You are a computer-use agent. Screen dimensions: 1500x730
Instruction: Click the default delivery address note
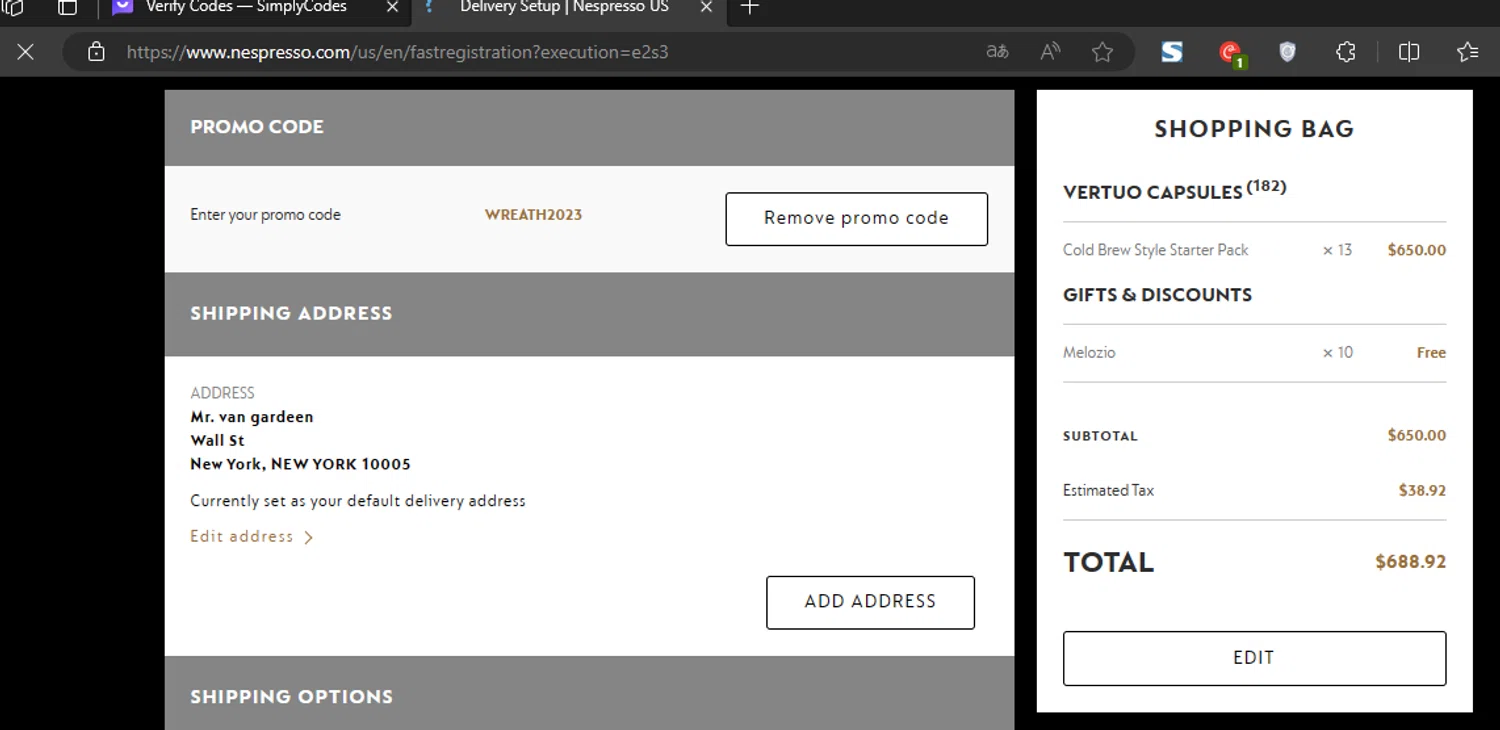click(x=357, y=501)
